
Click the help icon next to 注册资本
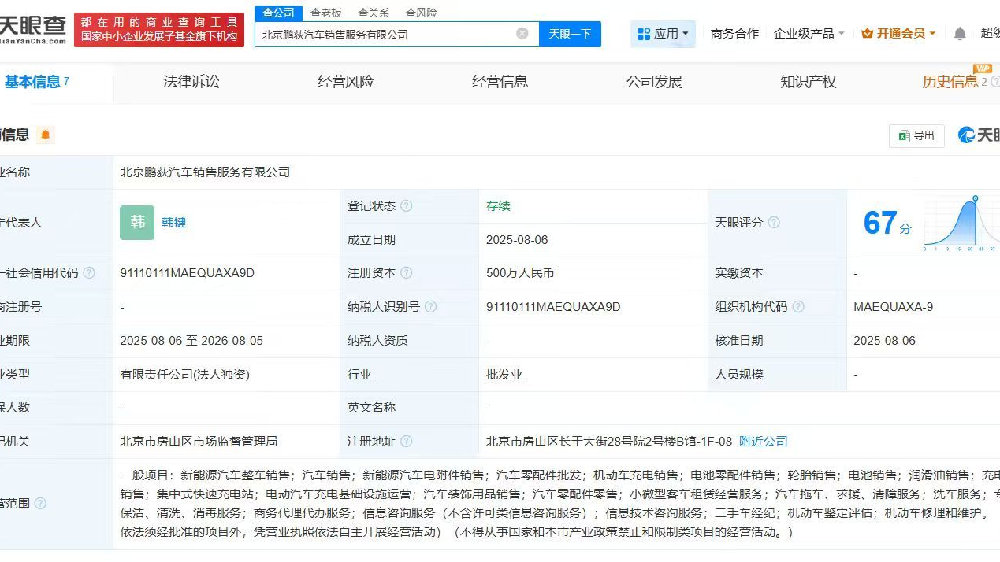tap(406, 273)
